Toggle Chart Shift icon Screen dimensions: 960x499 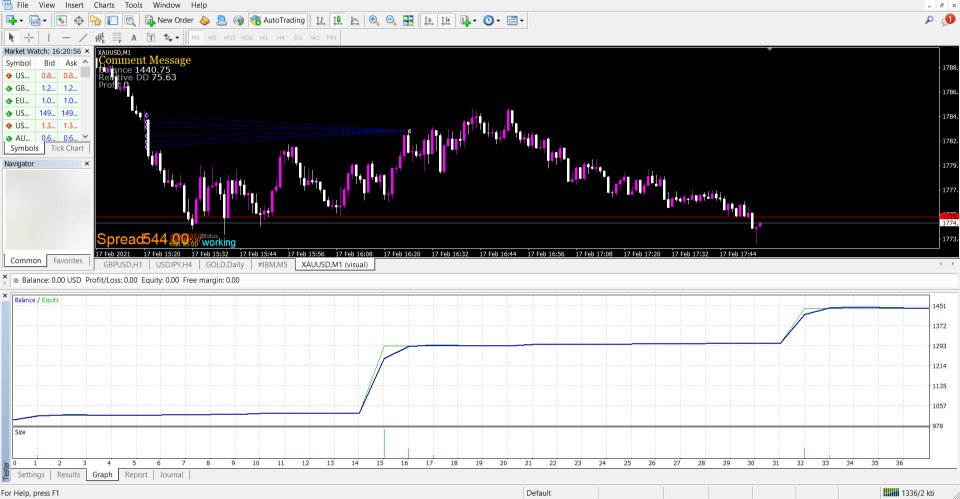[446, 20]
